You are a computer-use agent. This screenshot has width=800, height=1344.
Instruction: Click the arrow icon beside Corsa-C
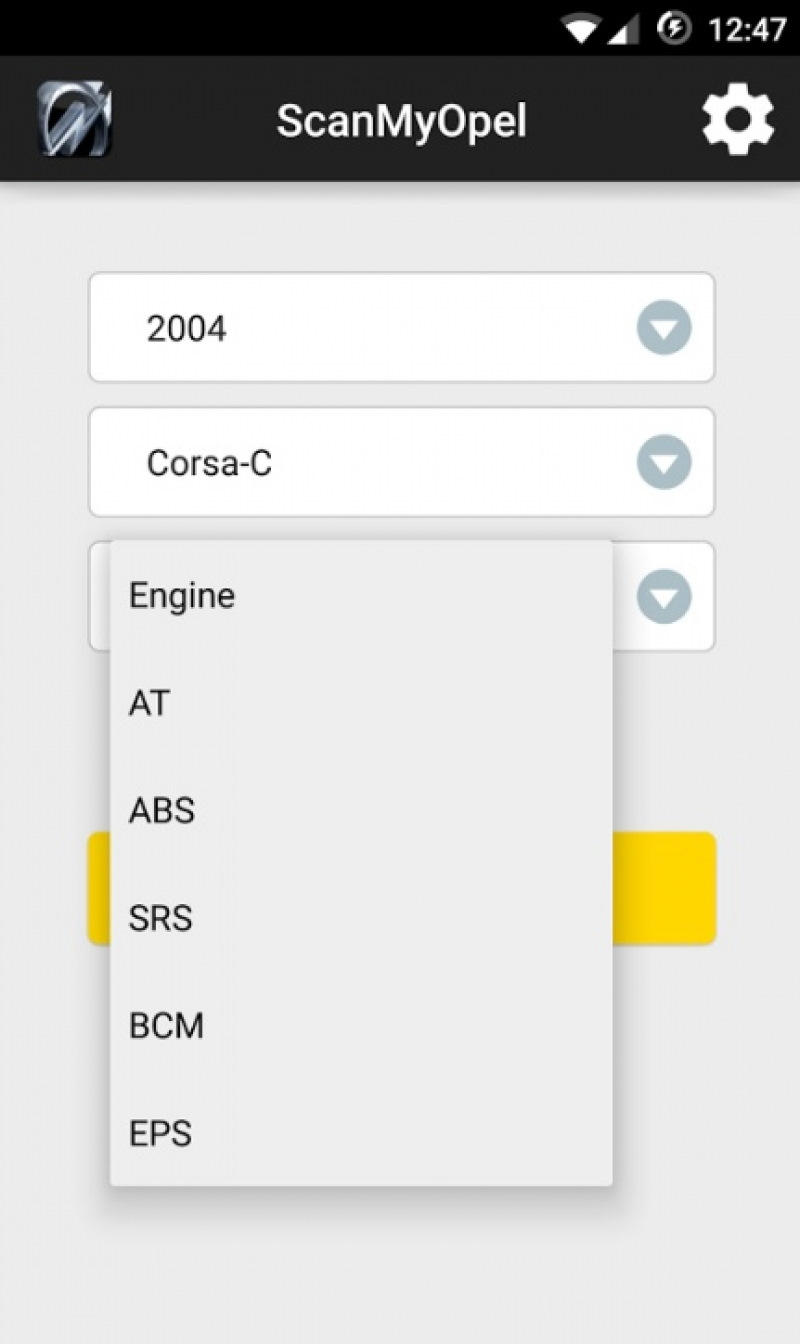[x=664, y=462]
